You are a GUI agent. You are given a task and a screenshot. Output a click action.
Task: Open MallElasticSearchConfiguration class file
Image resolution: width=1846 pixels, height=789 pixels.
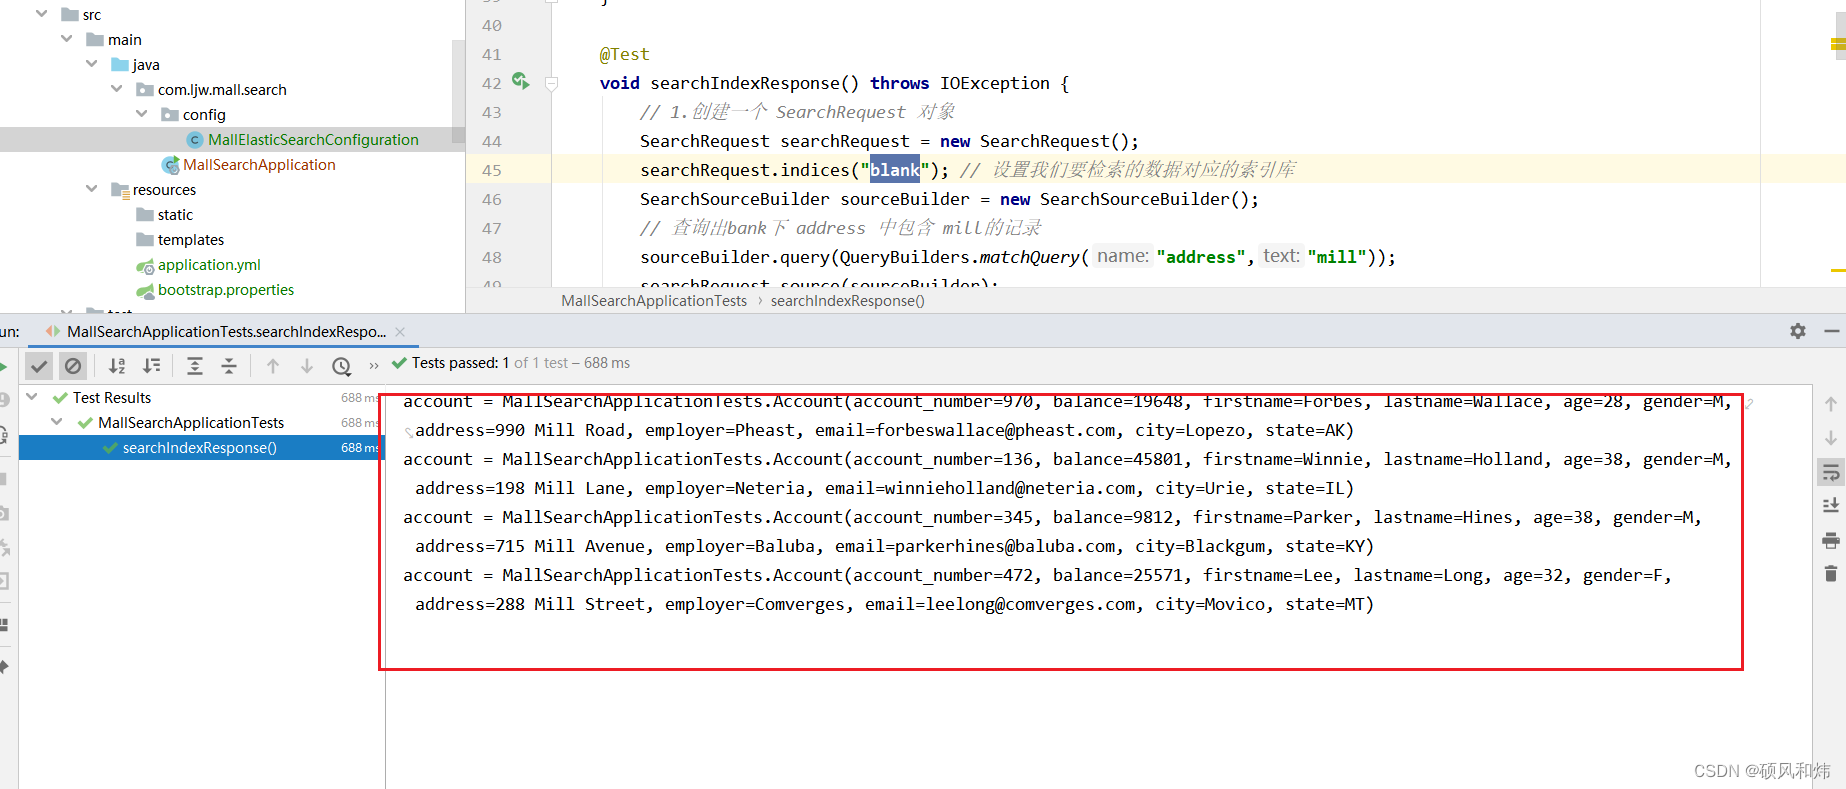313,140
